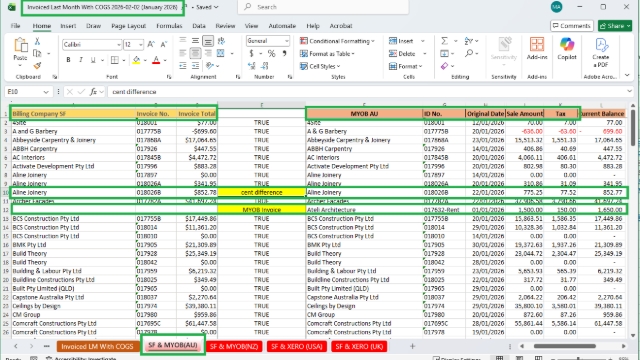Switch to the Formulas ribbon tab
The width and height of the screenshot is (640, 360).
(169, 26)
